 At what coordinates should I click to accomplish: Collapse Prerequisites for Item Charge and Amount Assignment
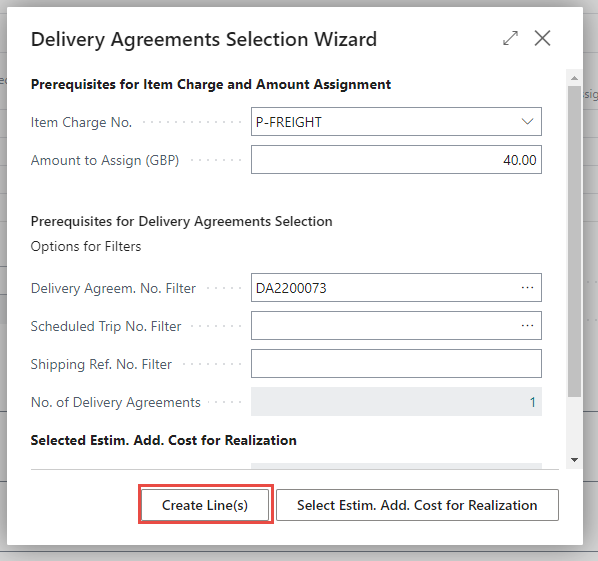211,84
